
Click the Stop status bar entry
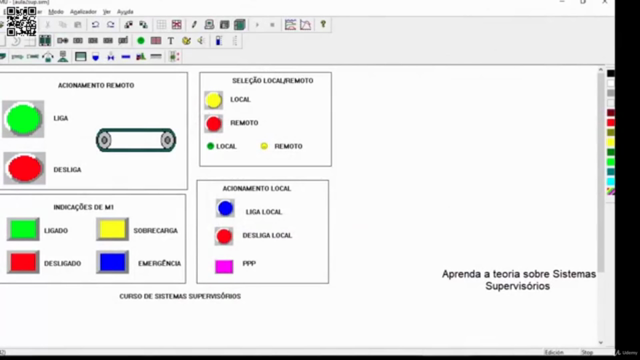[x=587, y=352]
